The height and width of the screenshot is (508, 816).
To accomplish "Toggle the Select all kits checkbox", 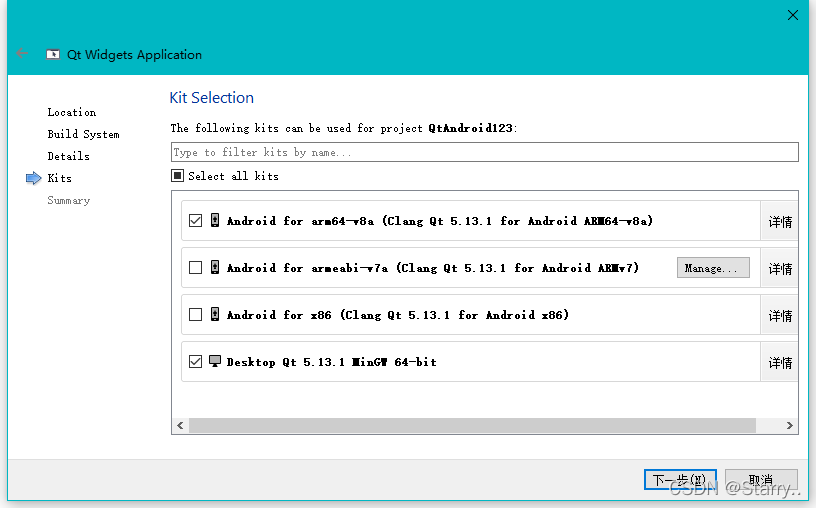I will coord(177,175).
